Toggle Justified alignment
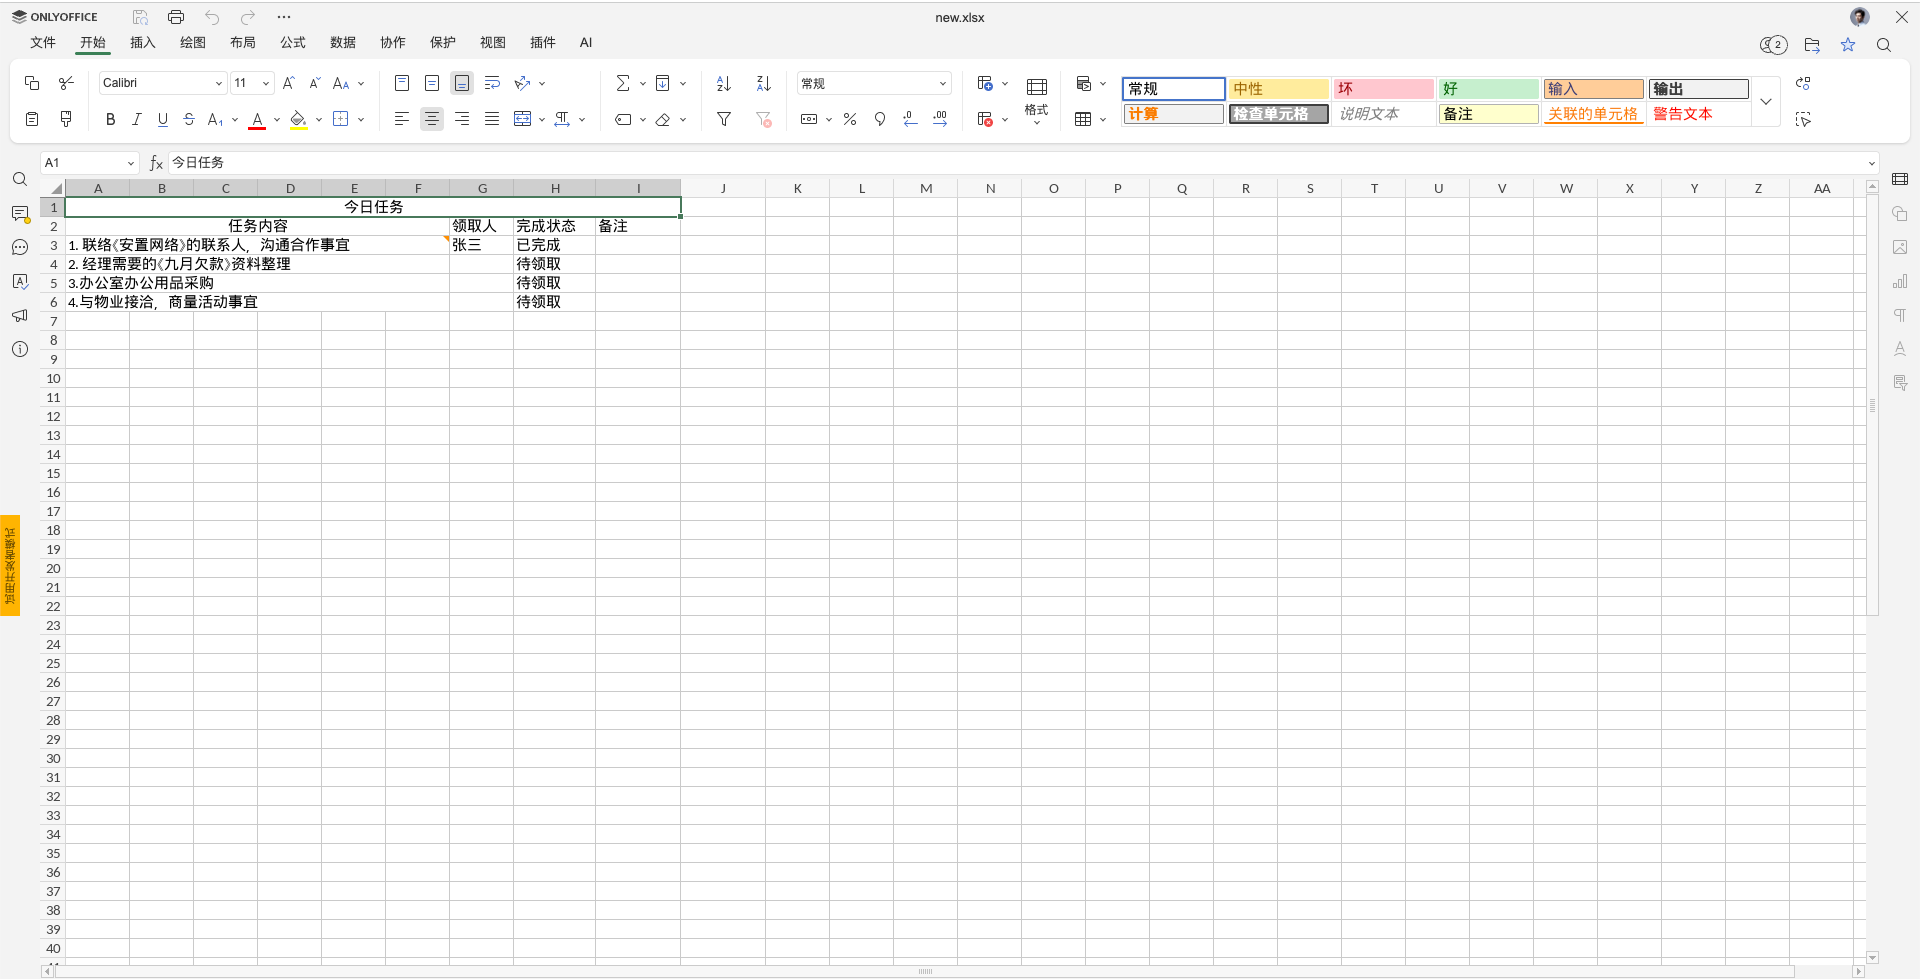1920x979 pixels. tap(492, 119)
